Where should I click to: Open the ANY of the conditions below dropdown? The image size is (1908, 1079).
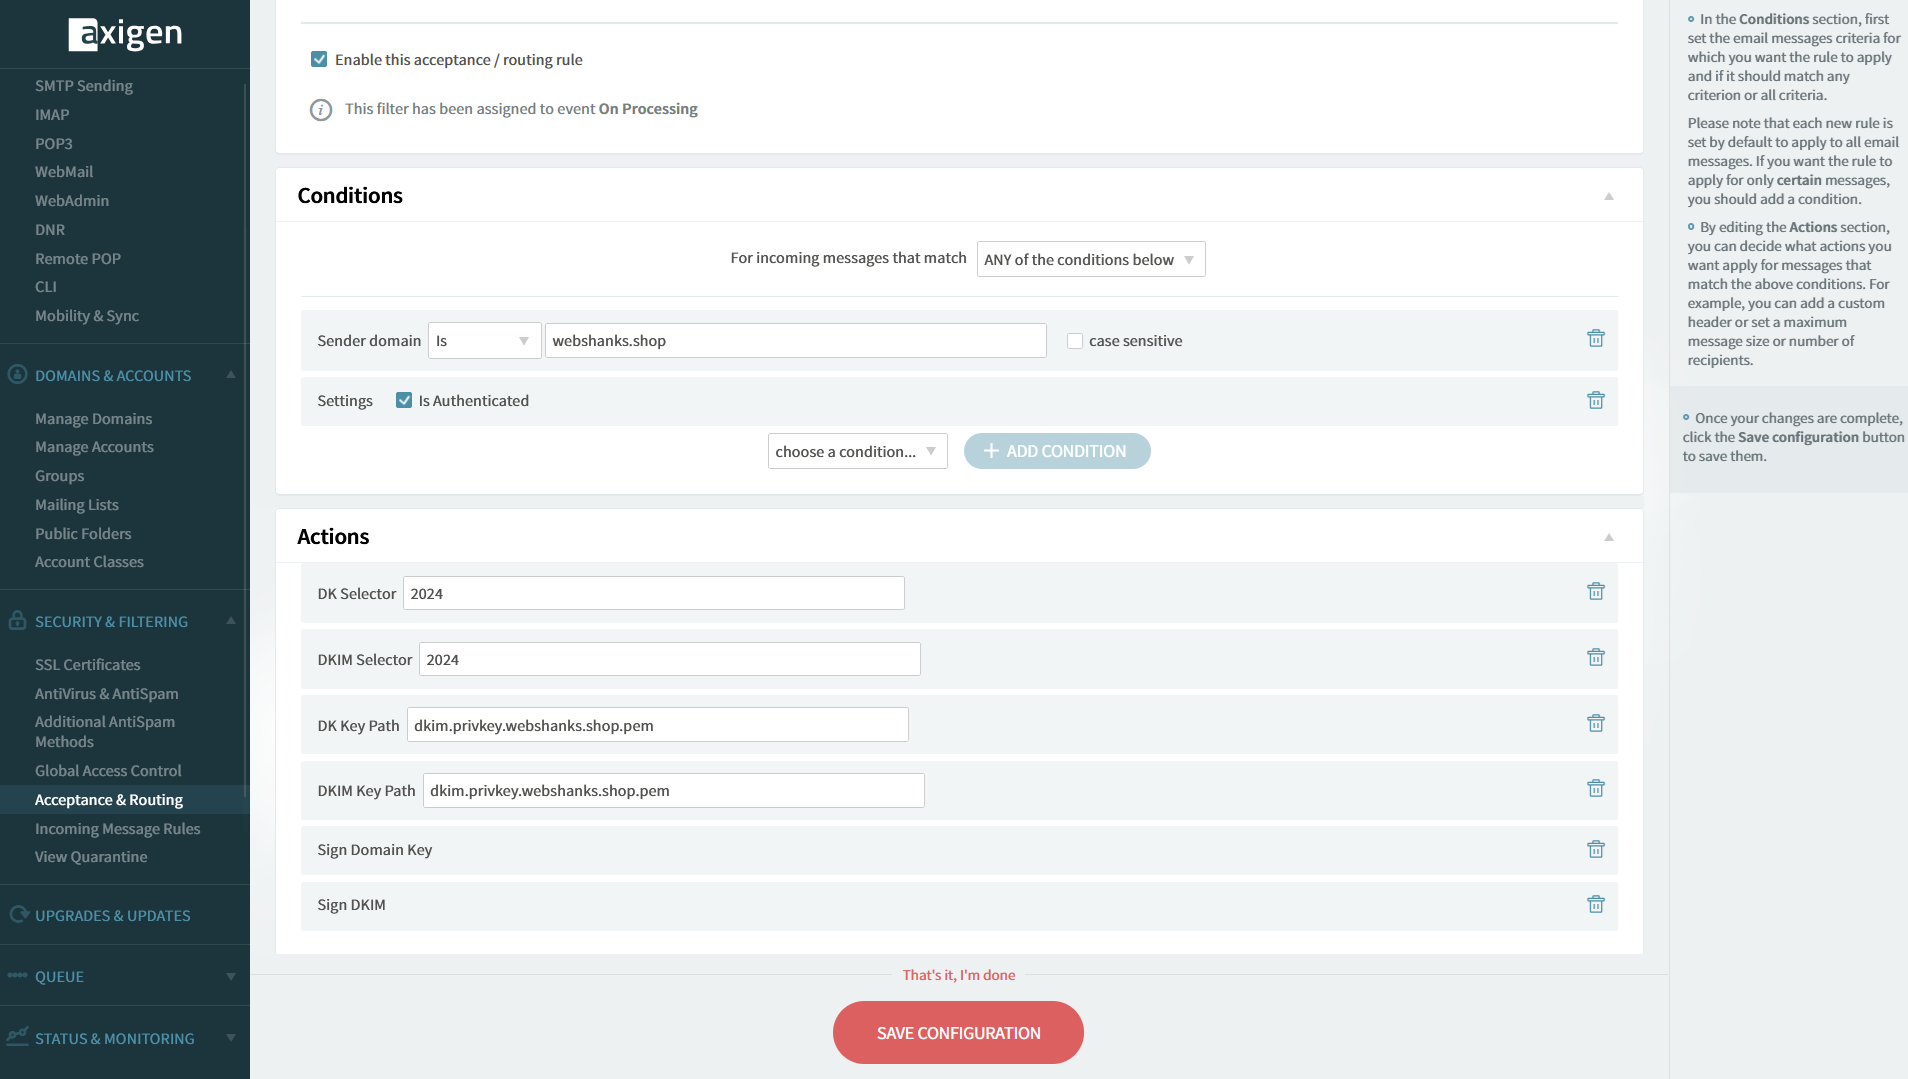pyautogui.click(x=1091, y=259)
